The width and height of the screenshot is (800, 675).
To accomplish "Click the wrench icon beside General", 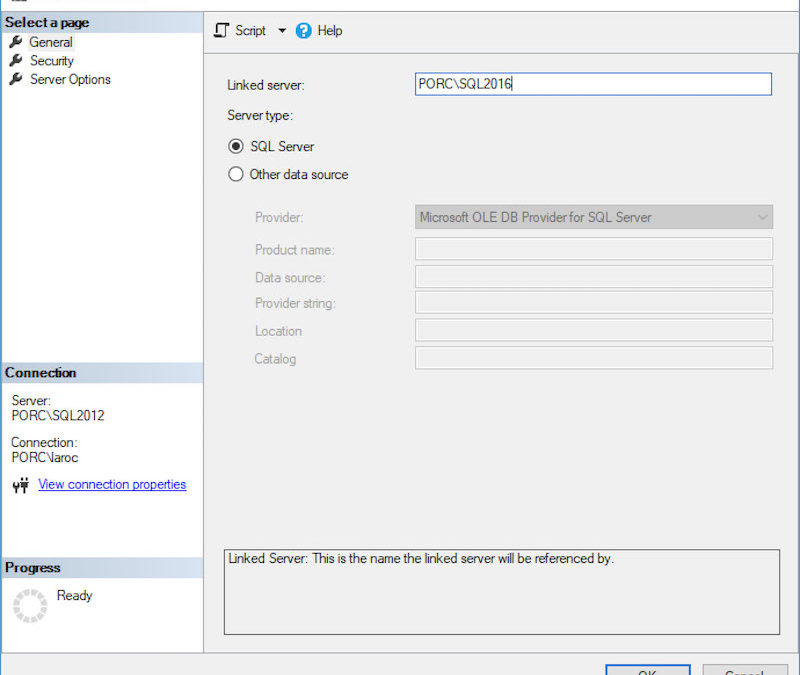I will pyautogui.click(x=15, y=42).
